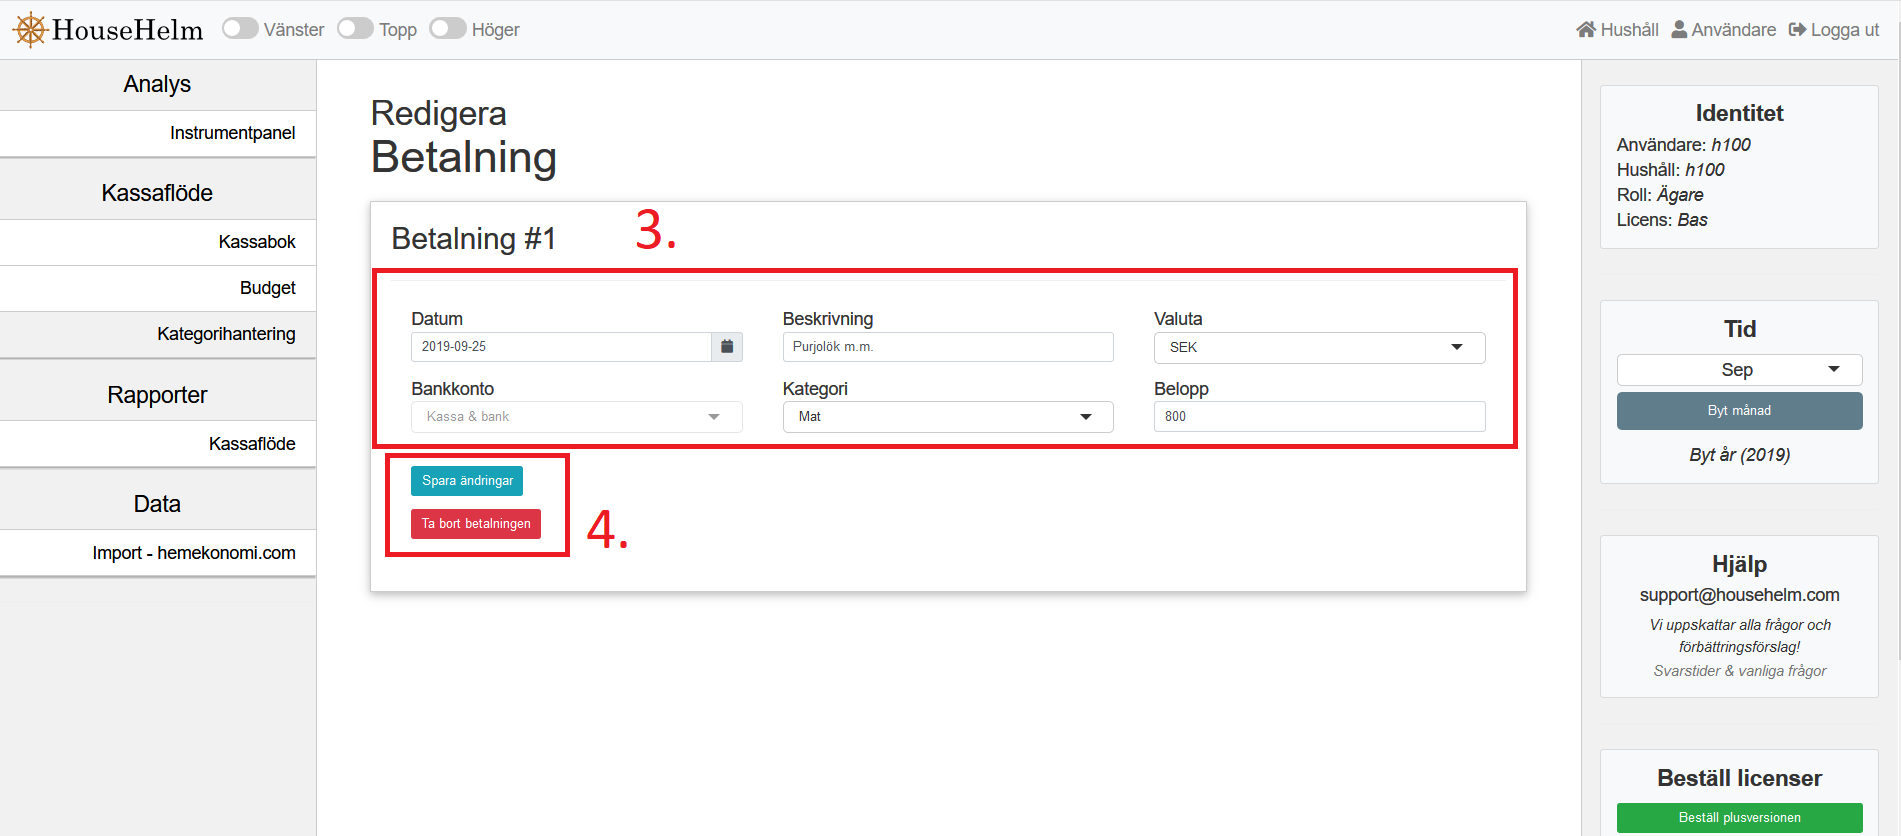Open the Valuta SEK dropdown
Image resolution: width=1901 pixels, height=836 pixels.
(x=1319, y=347)
